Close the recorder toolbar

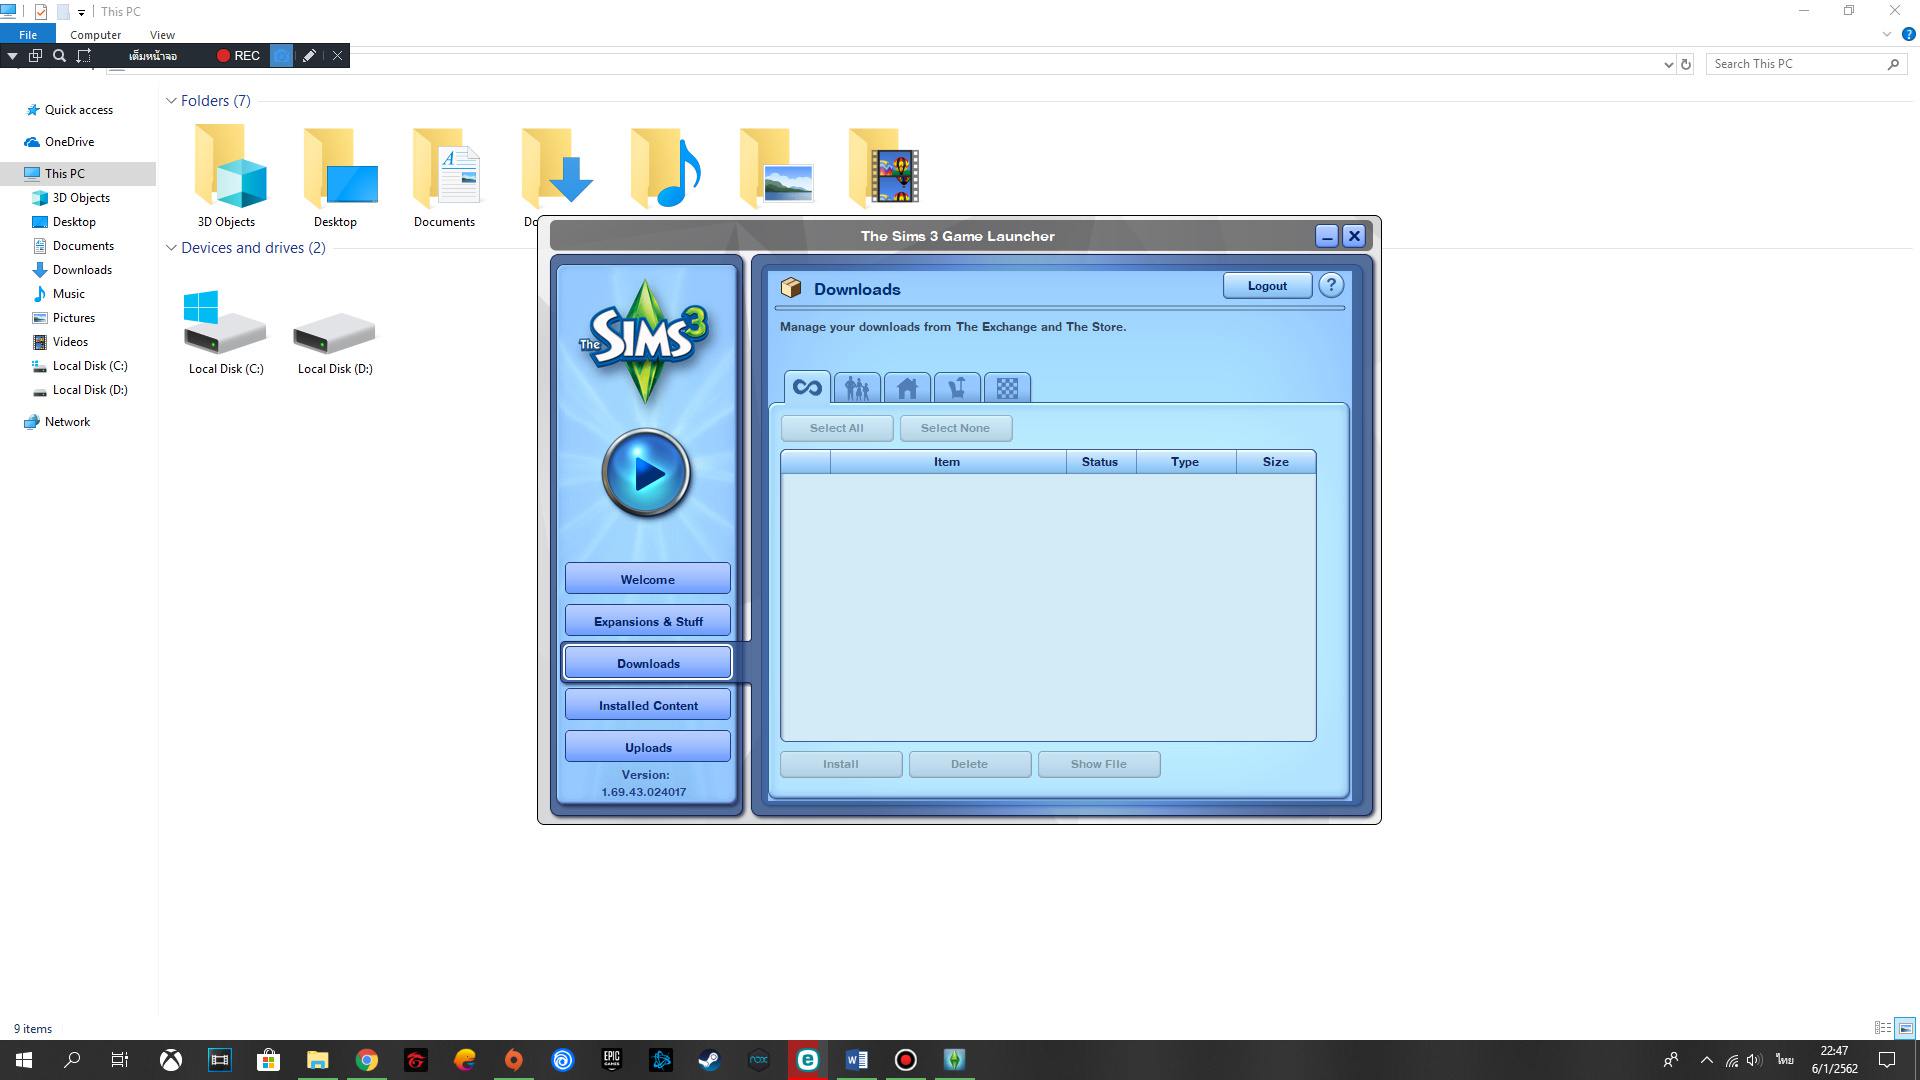click(337, 56)
